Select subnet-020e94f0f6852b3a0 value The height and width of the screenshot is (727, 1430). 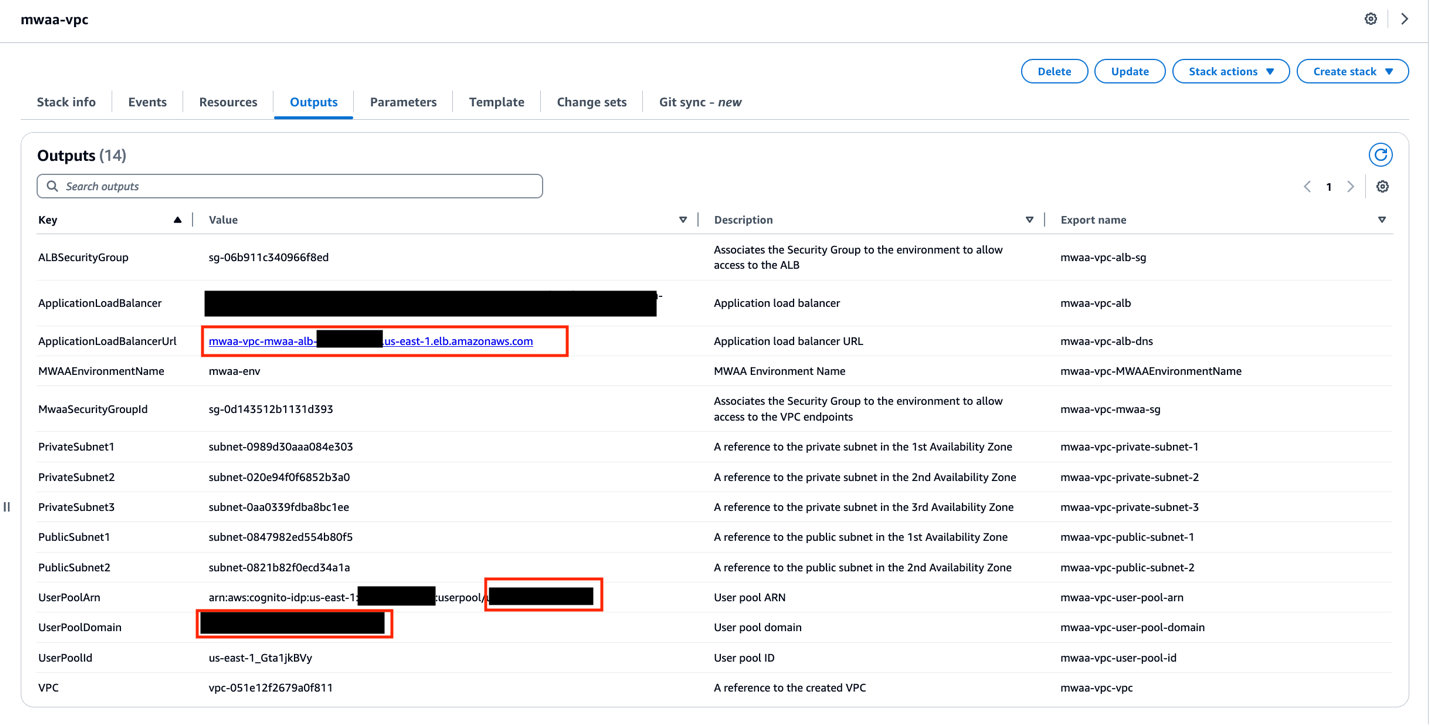pos(279,478)
